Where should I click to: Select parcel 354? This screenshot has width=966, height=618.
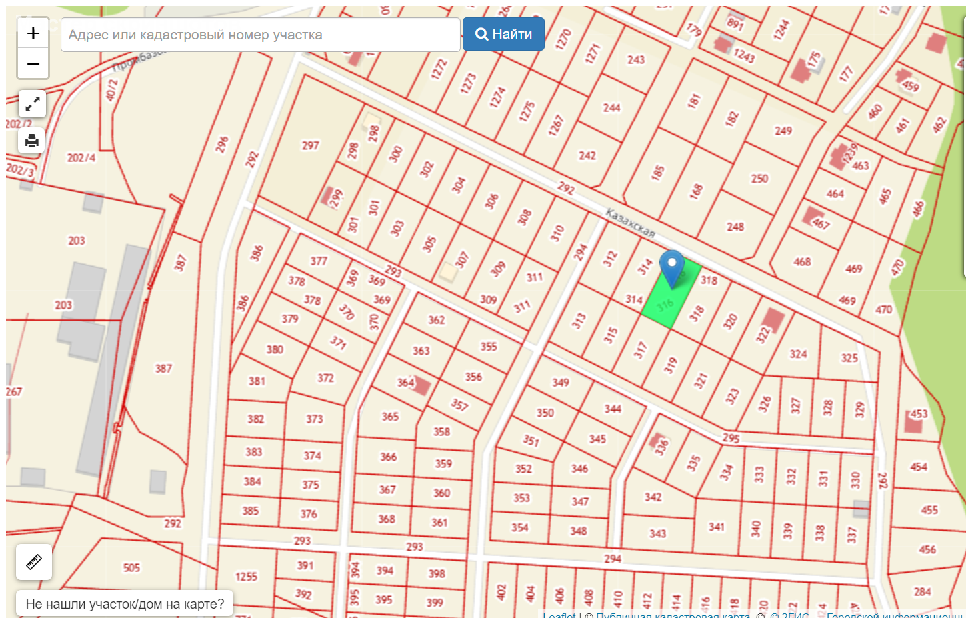click(519, 527)
